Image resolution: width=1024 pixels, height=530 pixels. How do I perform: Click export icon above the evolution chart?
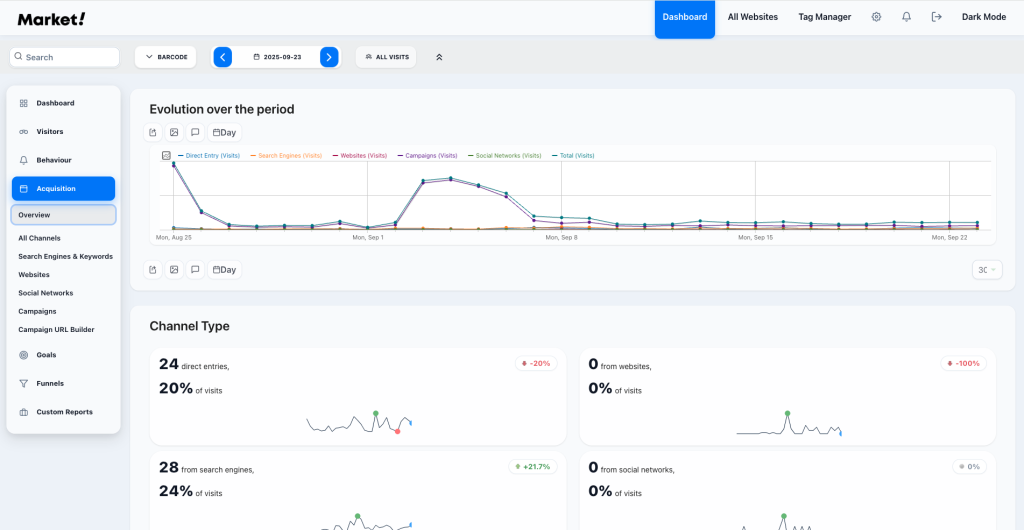pyautogui.click(x=153, y=132)
